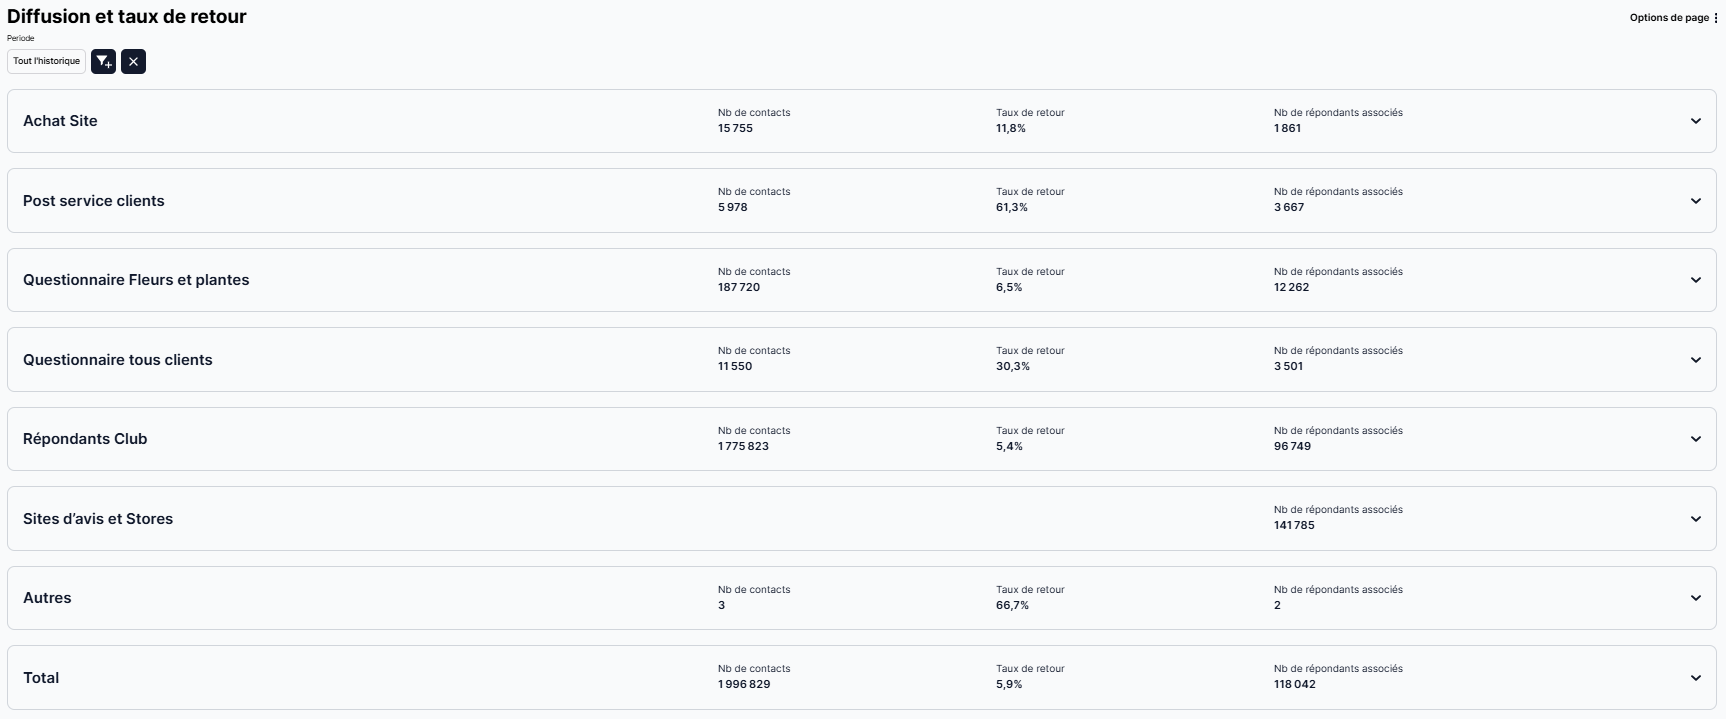Open Sites d'avis et Stores chevron

pos(1695,519)
